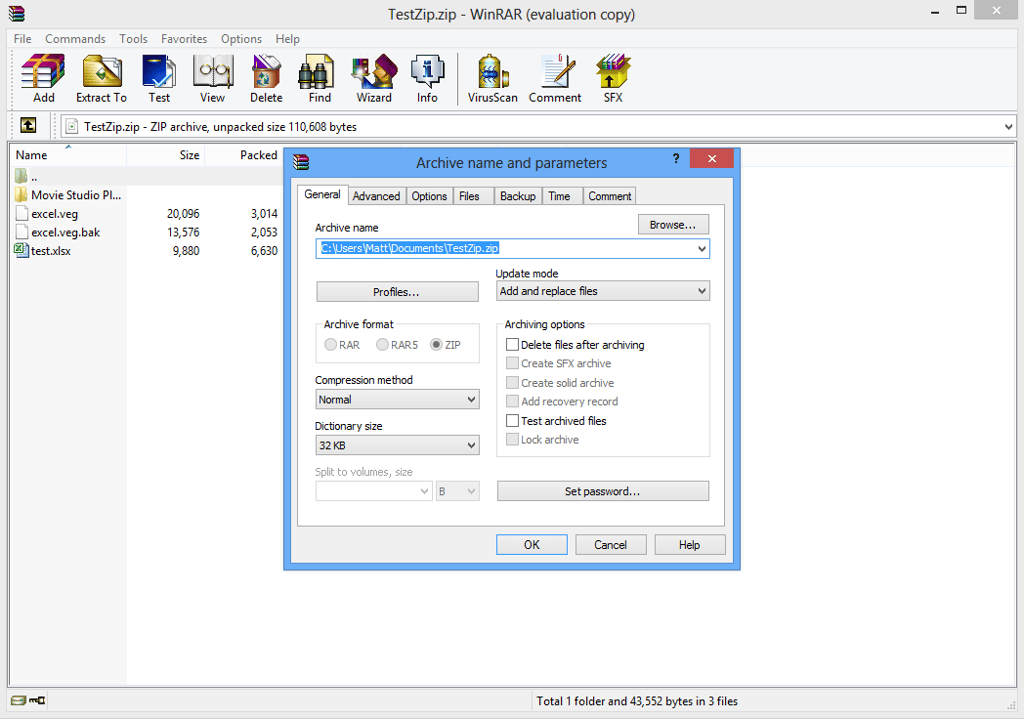Image resolution: width=1024 pixels, height=719 pixels.
Task: Open the Update mode dropdown
Action: 602,291
